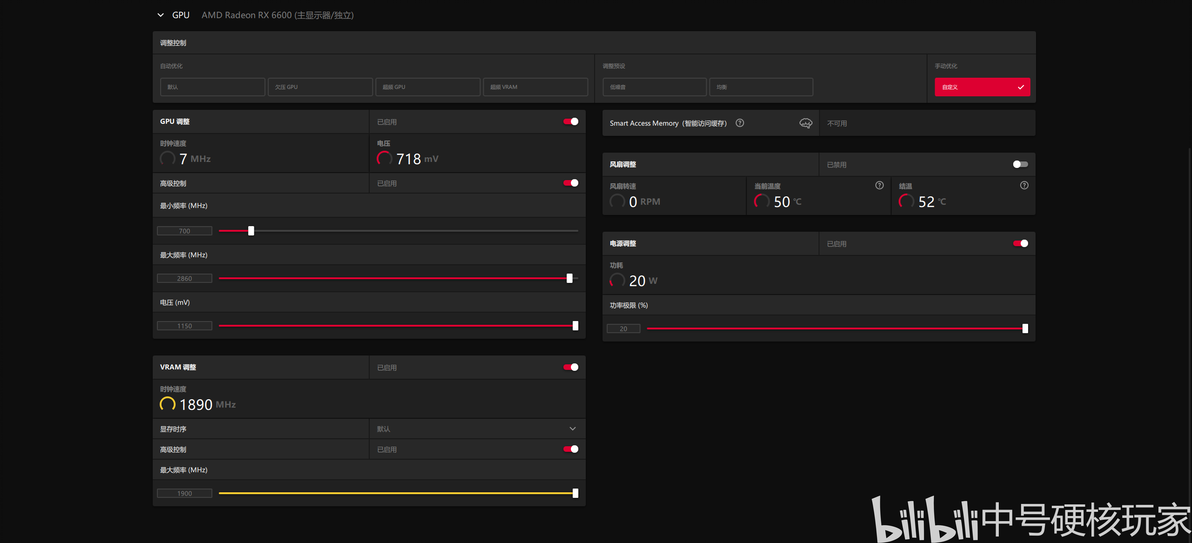Viewport: 1192px width, 543px height.
Task: Click the 不可用 status text
Action: [x=836, y=122]
